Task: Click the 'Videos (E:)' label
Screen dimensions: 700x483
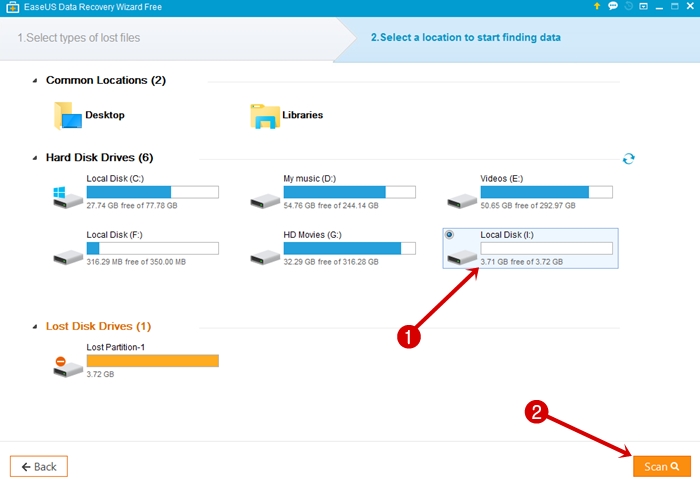Action: (502, 179)
